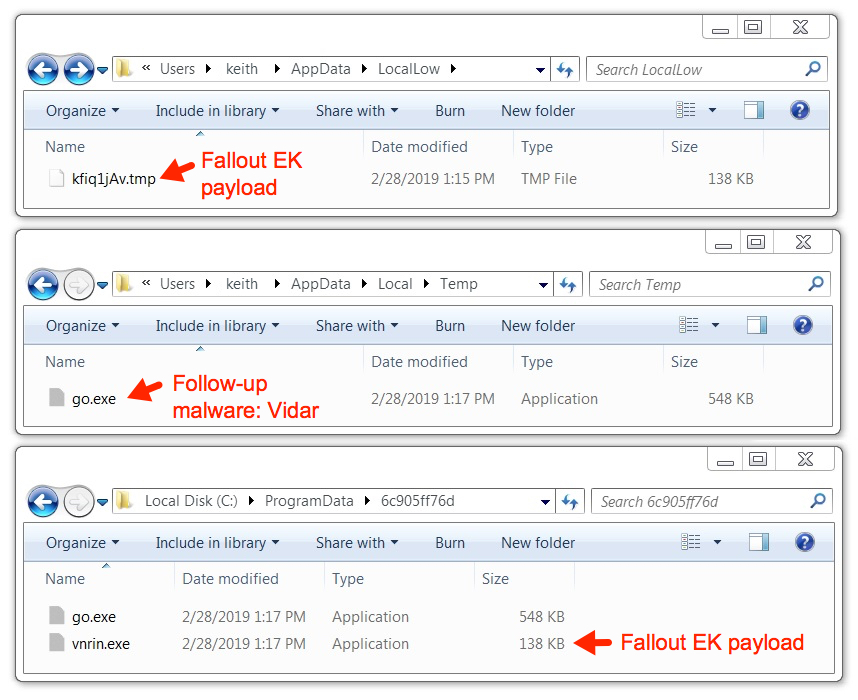
Task: Change view icon in LocalLow window
Action: [x=686, y=110]
